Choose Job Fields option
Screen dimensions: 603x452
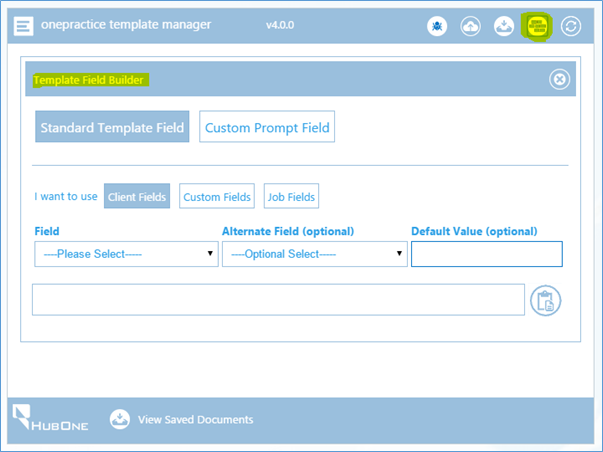coord(291,196)
